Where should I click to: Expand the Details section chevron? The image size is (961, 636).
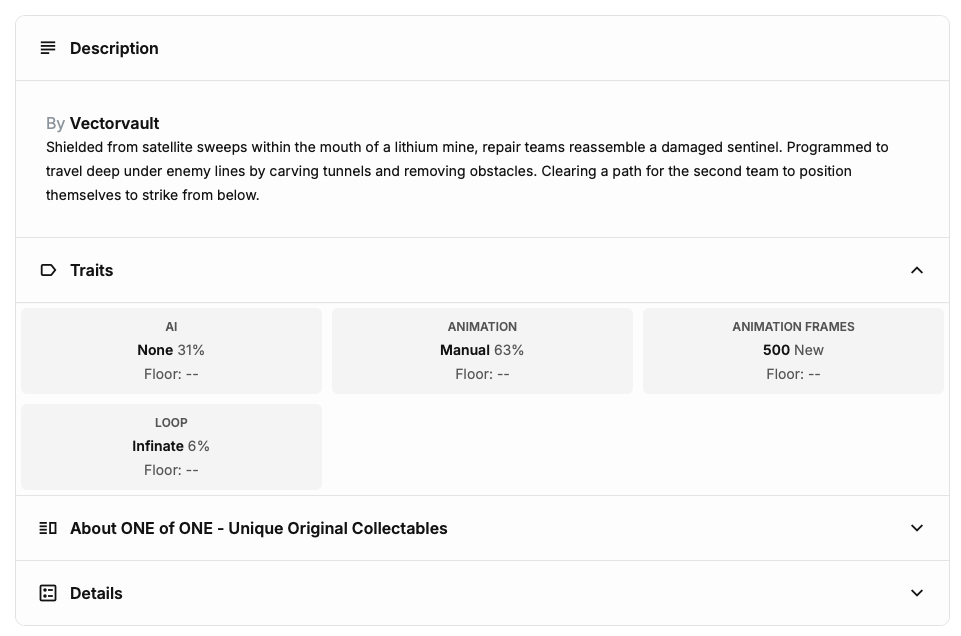(917, 593)
